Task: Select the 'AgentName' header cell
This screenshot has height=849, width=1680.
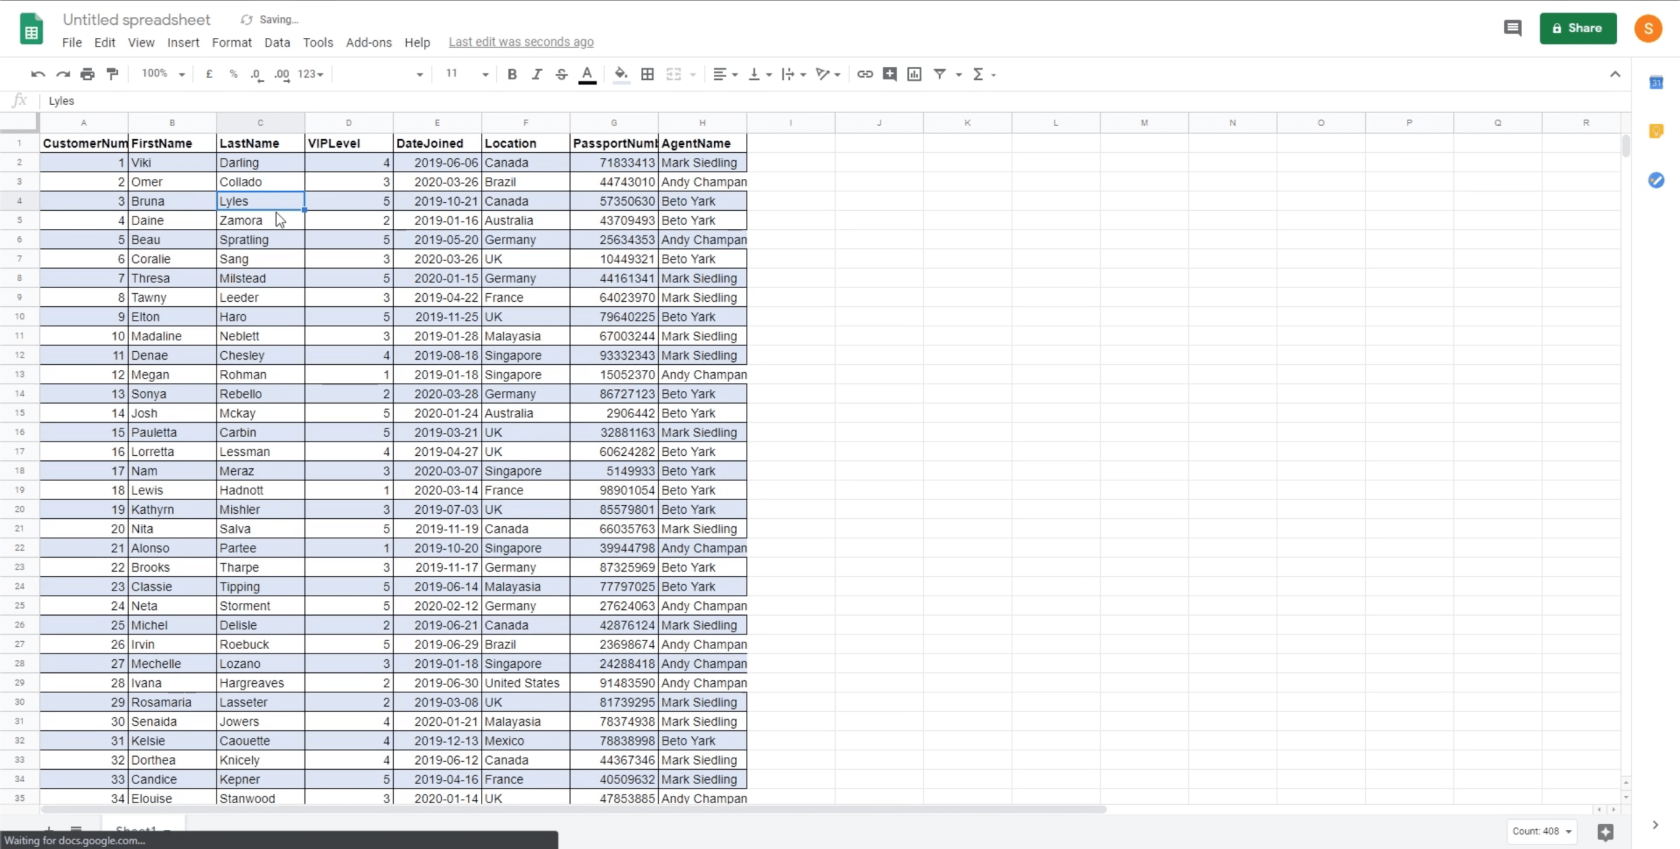Action: click(702, 143)
